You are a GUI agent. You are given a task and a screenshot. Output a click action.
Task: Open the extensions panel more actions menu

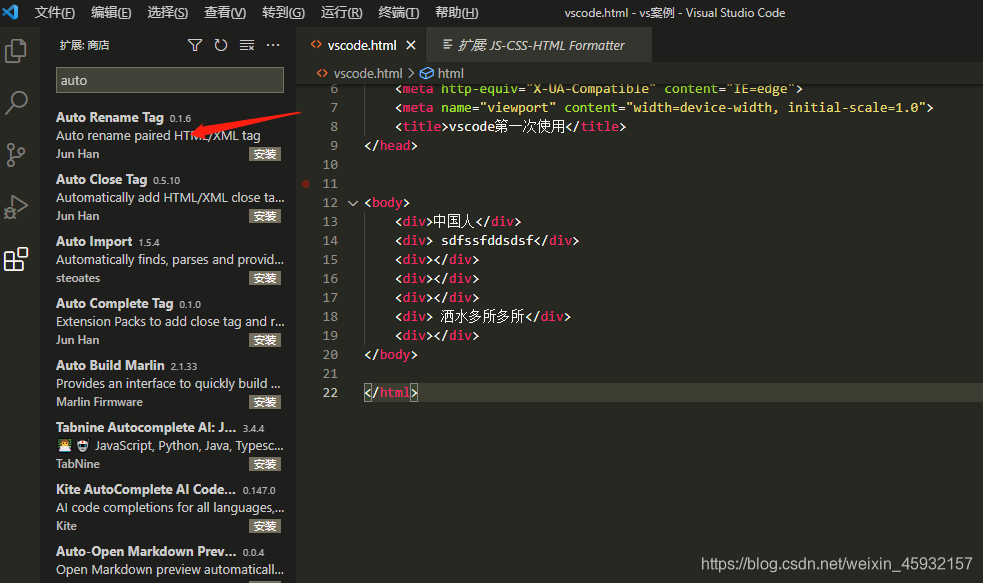pos(273,45)
